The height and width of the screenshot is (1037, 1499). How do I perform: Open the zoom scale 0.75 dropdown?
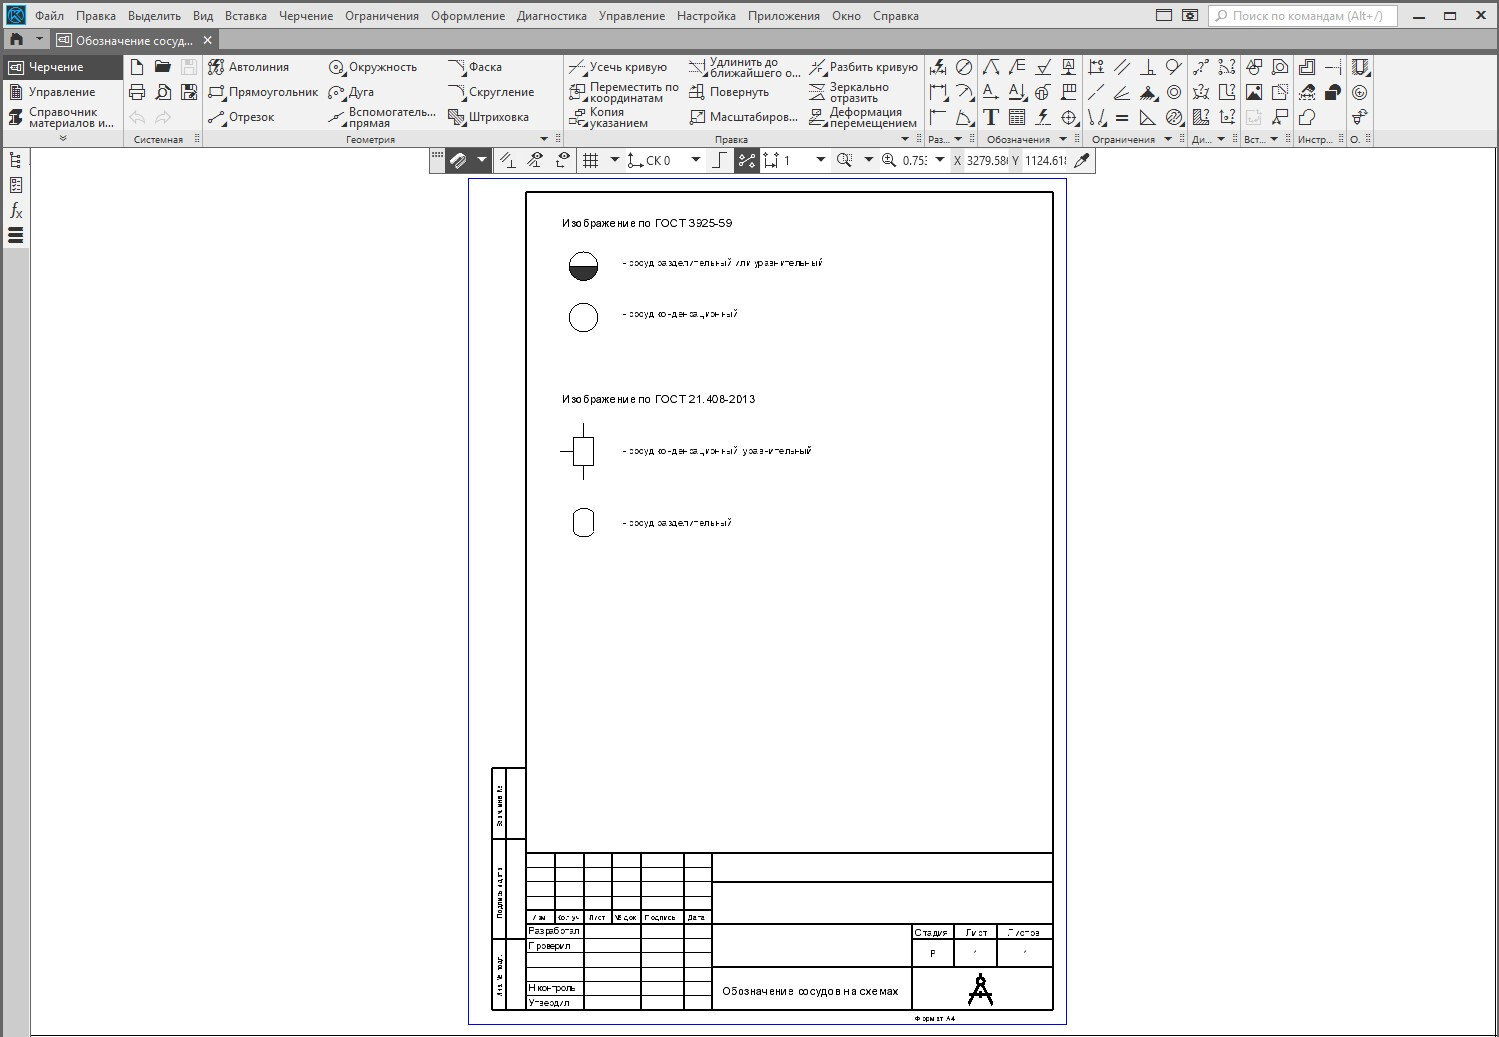pyautogui.click(x=940, y=160)
